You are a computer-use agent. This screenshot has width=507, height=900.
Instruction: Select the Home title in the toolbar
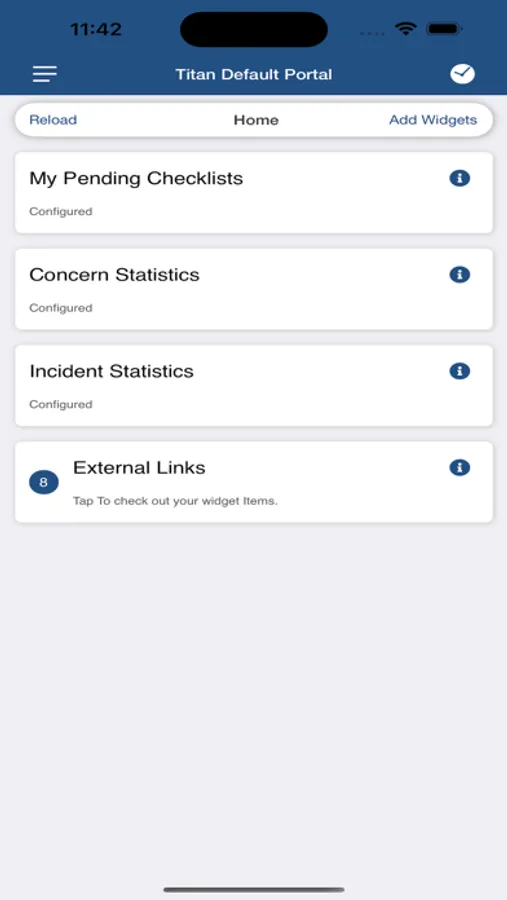click(x=256, y=120)
